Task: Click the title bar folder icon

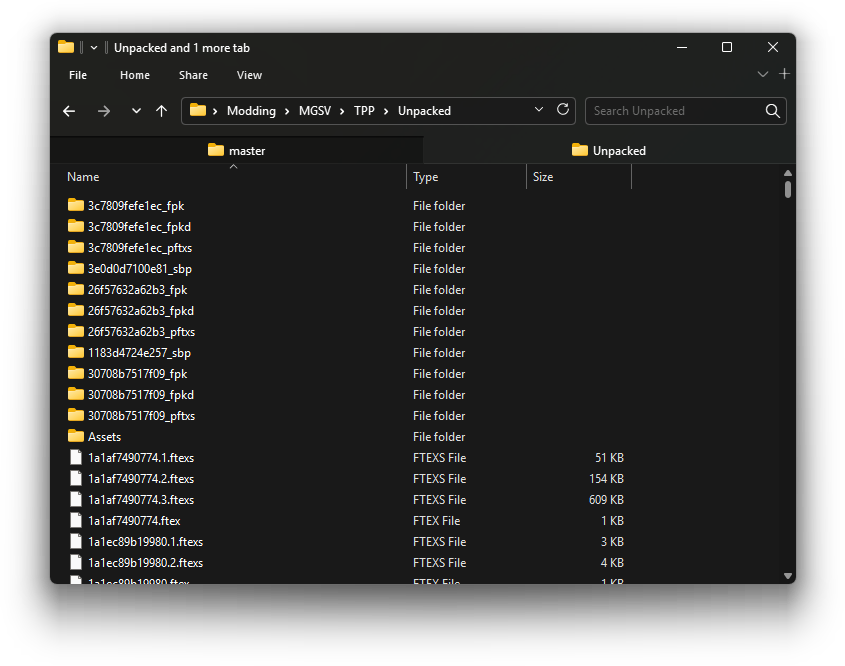Action: 66,47
